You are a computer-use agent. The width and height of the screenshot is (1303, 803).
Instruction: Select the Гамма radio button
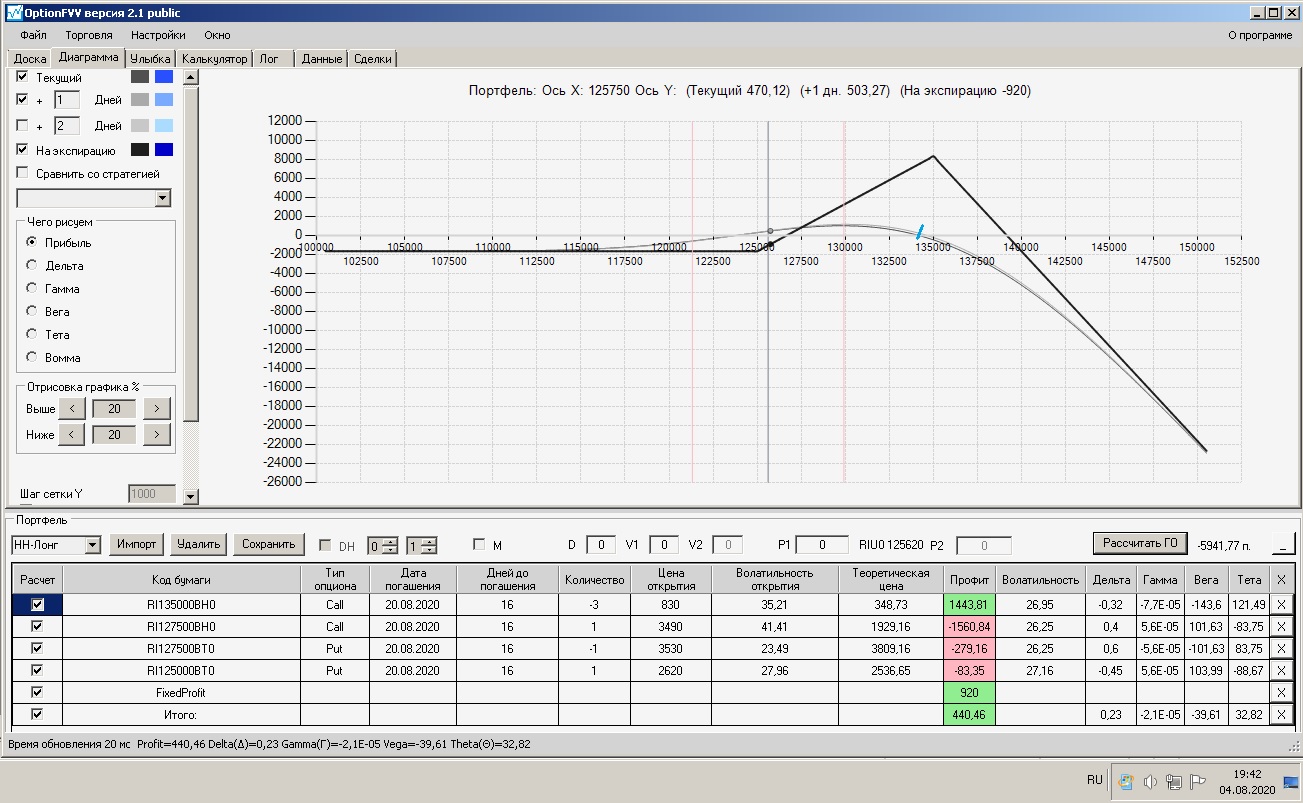click(x=32, y=288)
